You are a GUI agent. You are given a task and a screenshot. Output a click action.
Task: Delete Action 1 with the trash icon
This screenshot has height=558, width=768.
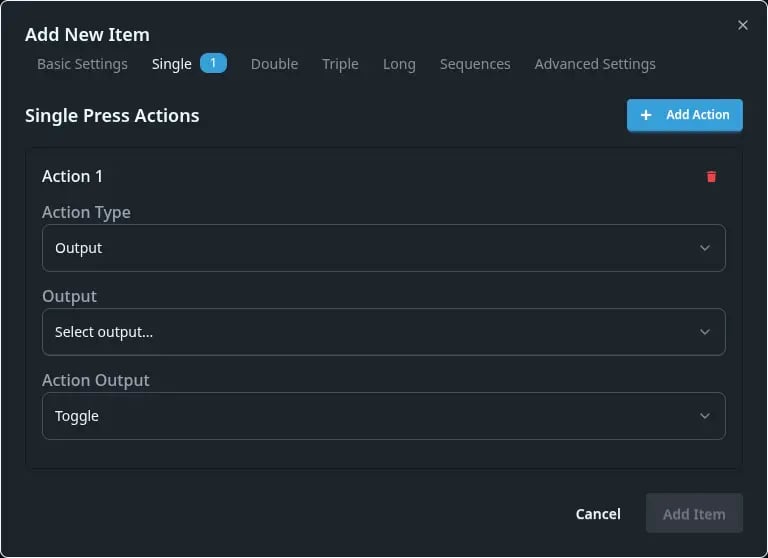click(x=711, y=176)
